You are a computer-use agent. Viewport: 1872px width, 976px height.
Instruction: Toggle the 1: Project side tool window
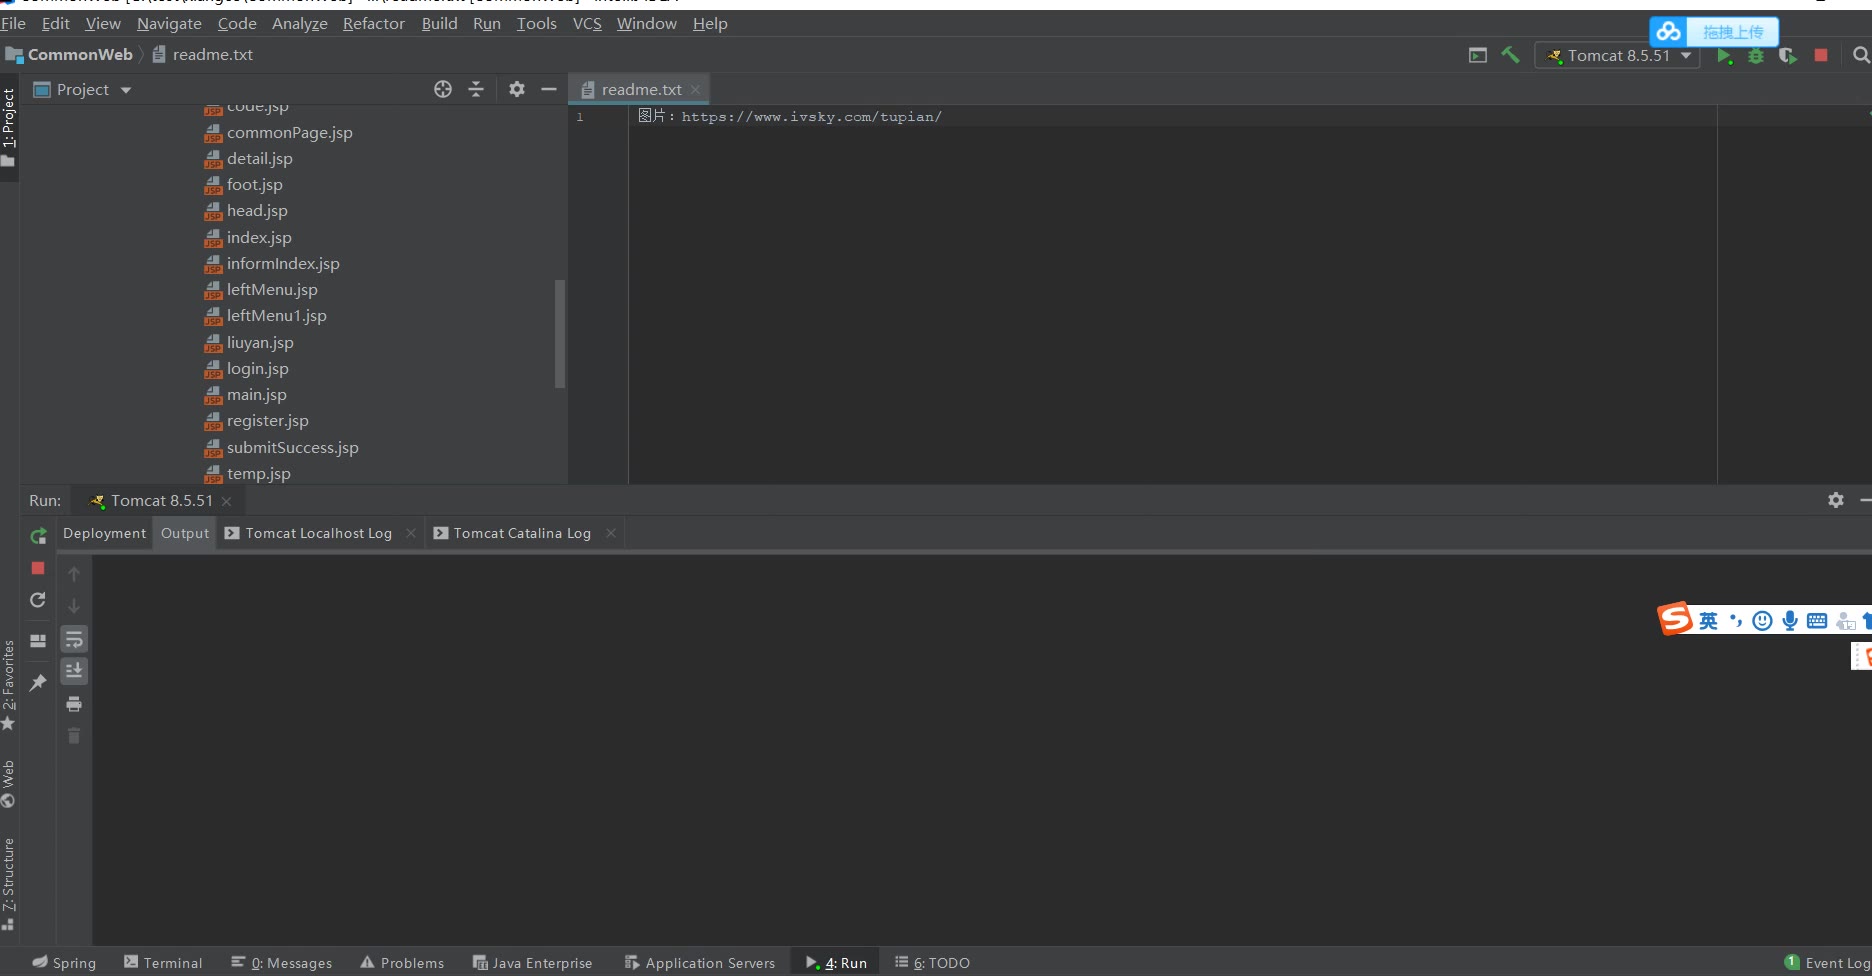[x=9, y=127]
